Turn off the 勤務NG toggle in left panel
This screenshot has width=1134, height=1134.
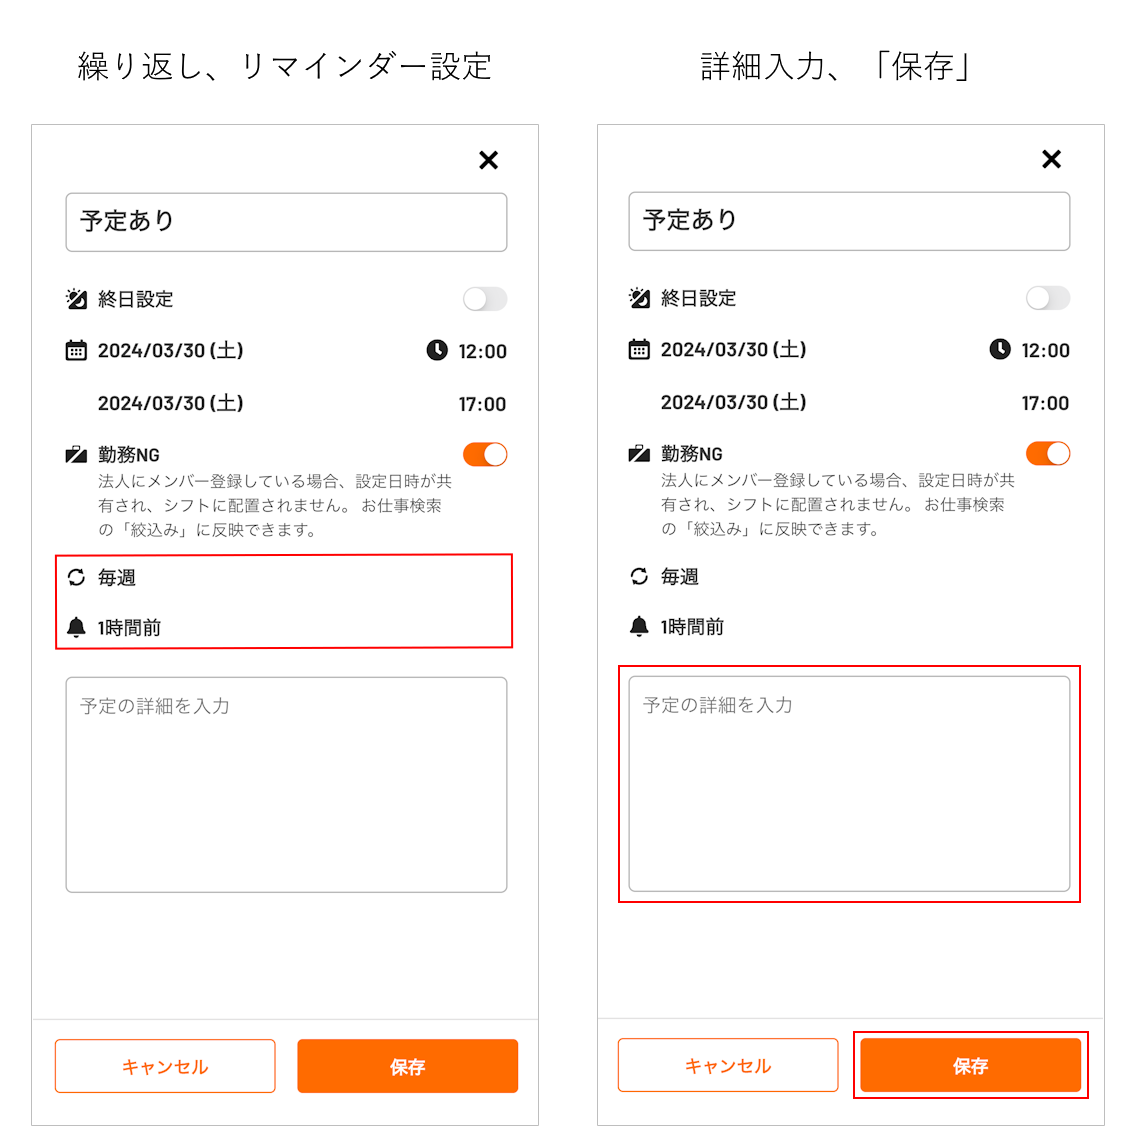(485, 455)
